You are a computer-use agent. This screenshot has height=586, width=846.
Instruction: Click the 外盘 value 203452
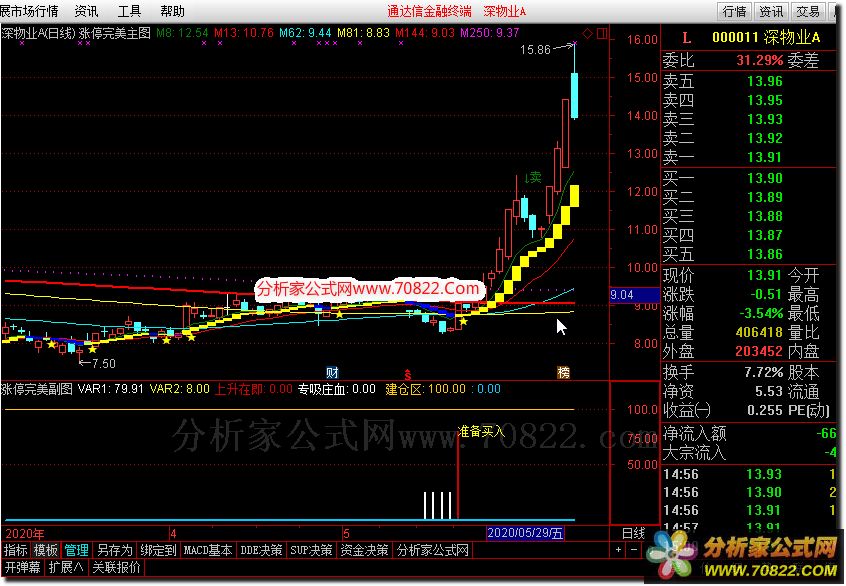point(759,351)
